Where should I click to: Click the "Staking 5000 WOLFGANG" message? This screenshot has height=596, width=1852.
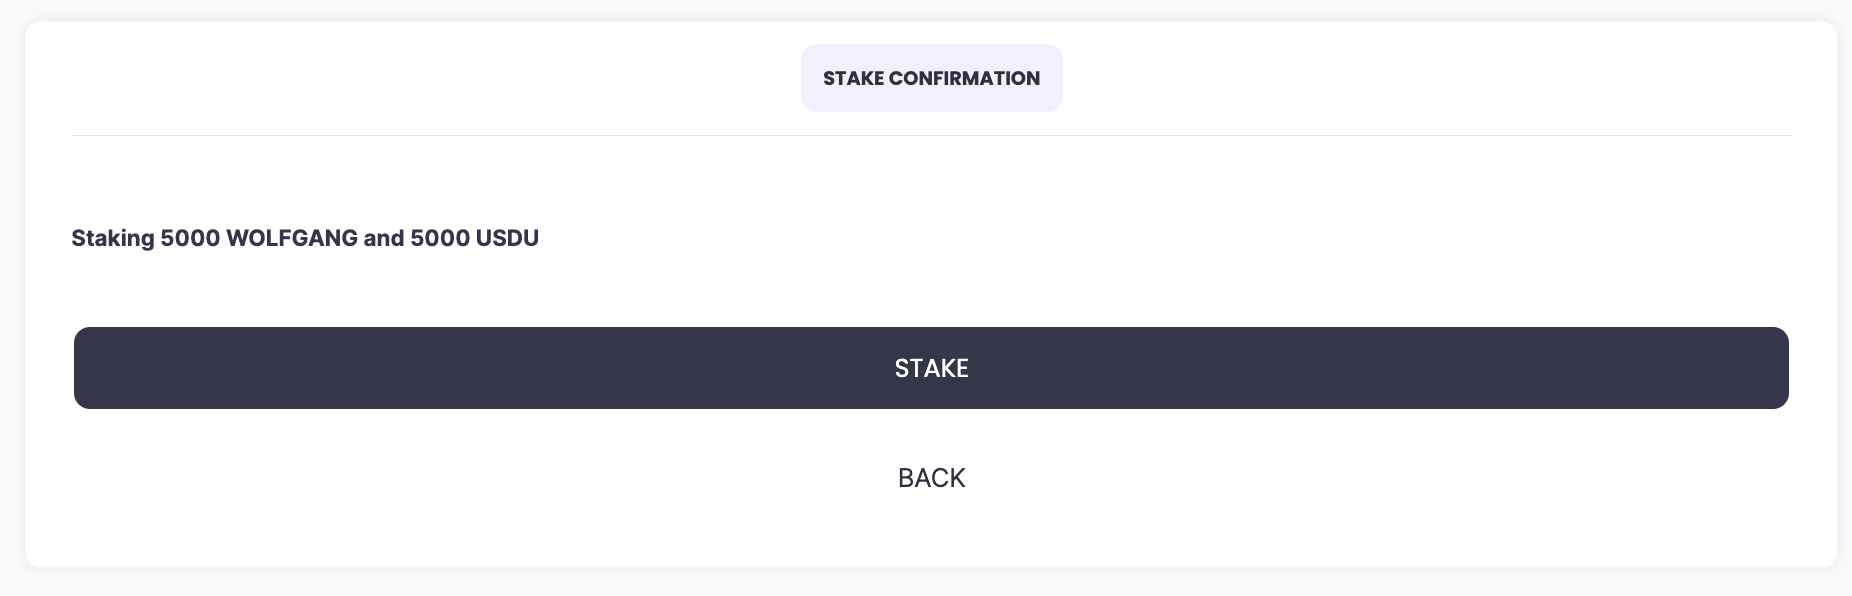click(x=305, y=238)
